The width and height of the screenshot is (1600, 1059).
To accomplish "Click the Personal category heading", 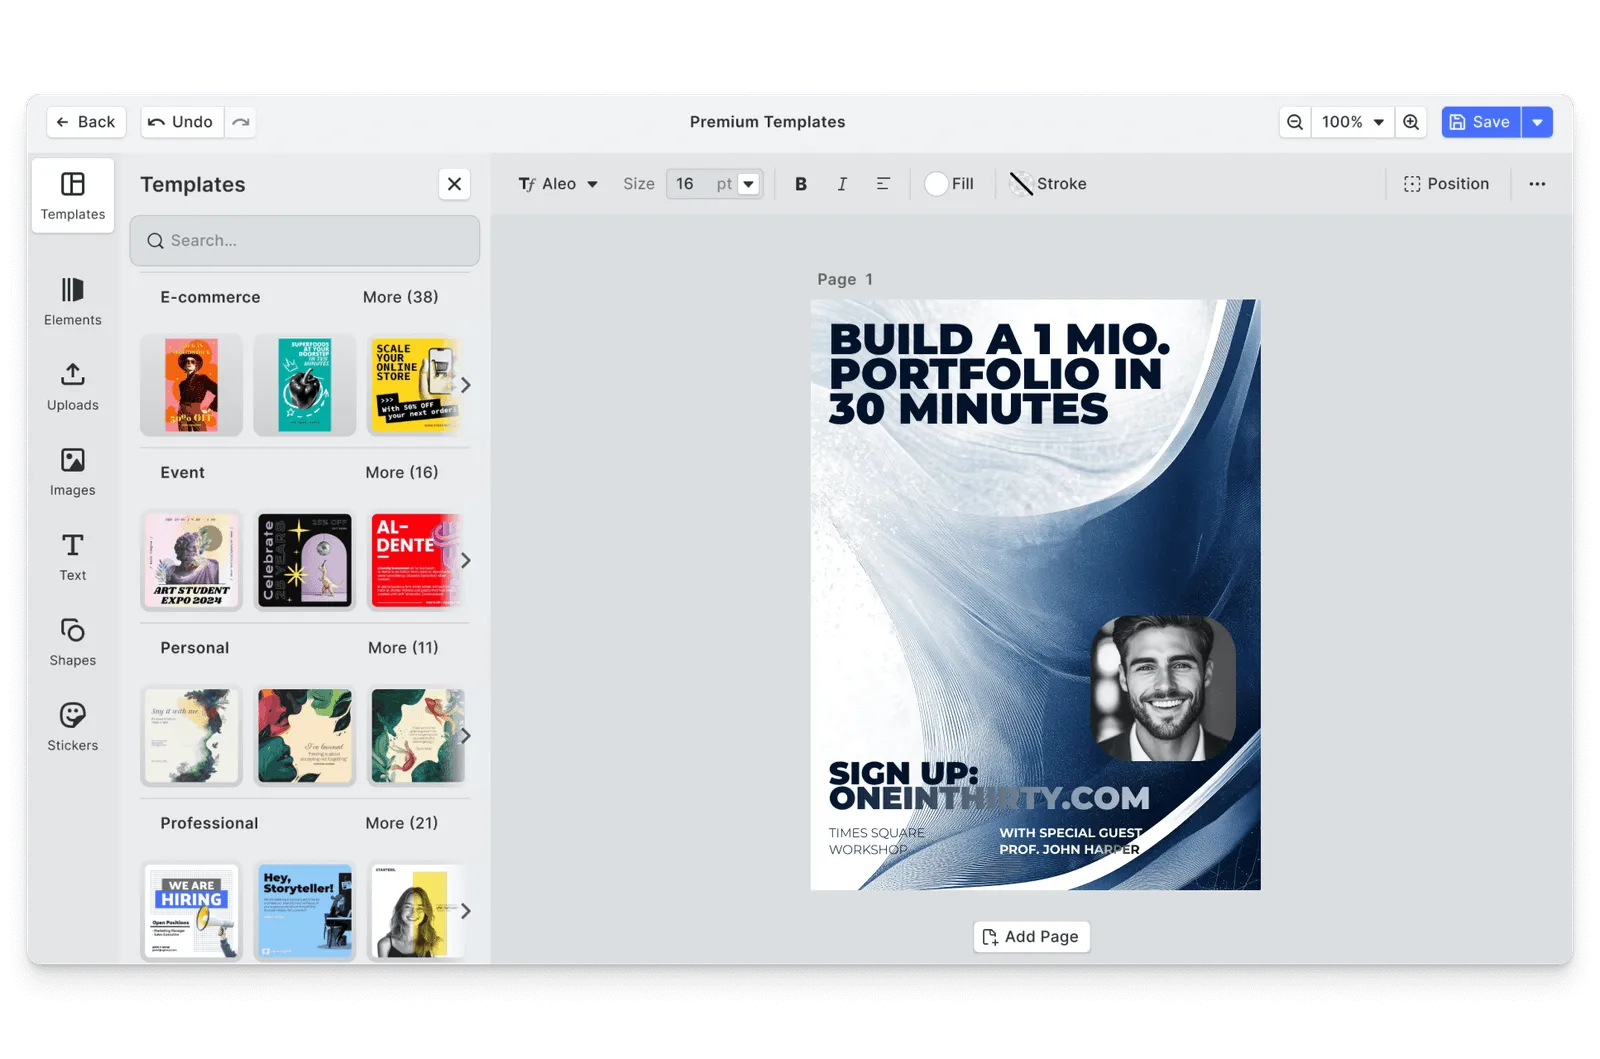I will coord(194,648).
